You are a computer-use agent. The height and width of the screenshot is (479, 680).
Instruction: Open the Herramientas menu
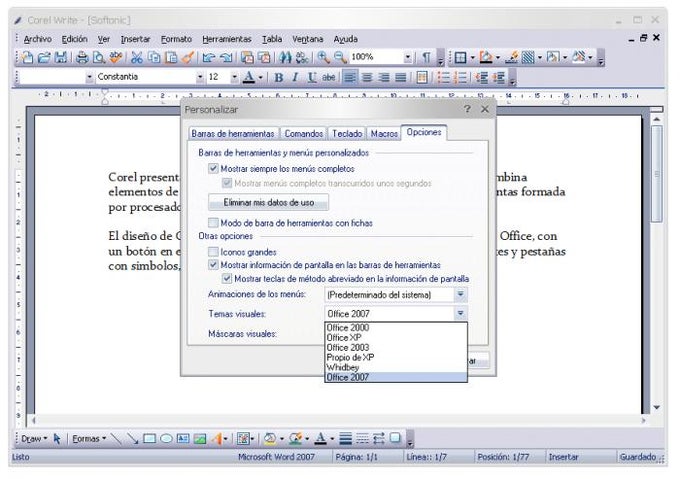[227, 39]
